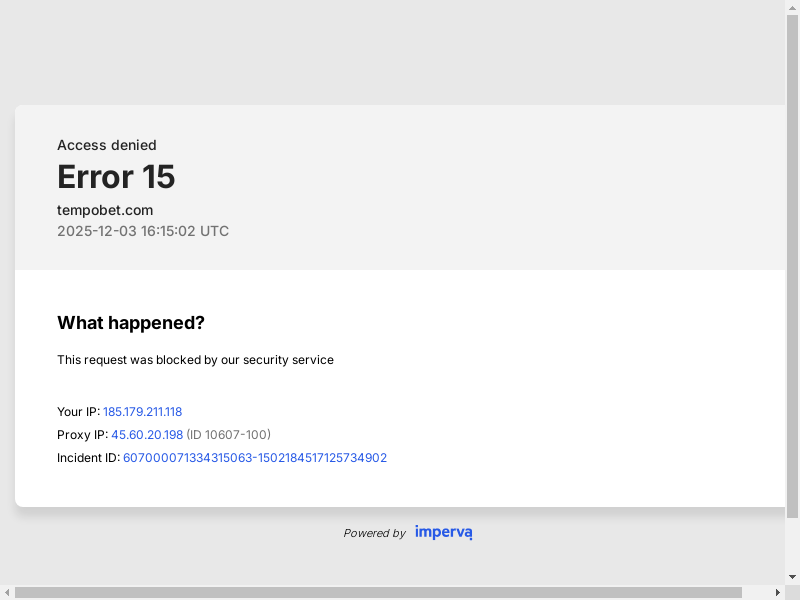Click the horizontal scrollbar right arrow
The width and height of the screenshot is (800, 600).
point(778,592)
